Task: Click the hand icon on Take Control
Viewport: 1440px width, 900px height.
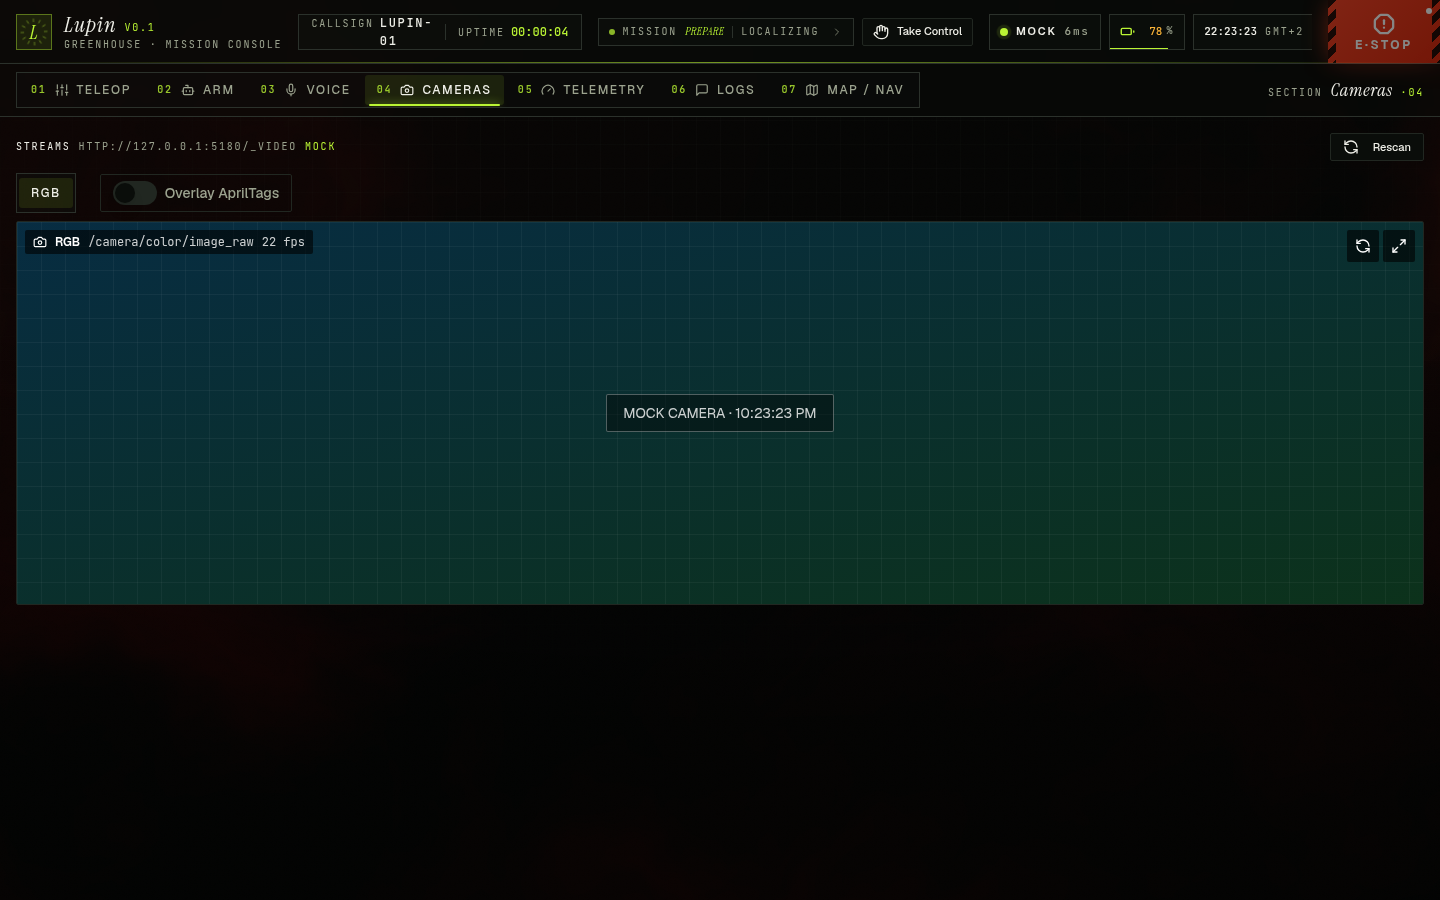Action: coord(881,32)
